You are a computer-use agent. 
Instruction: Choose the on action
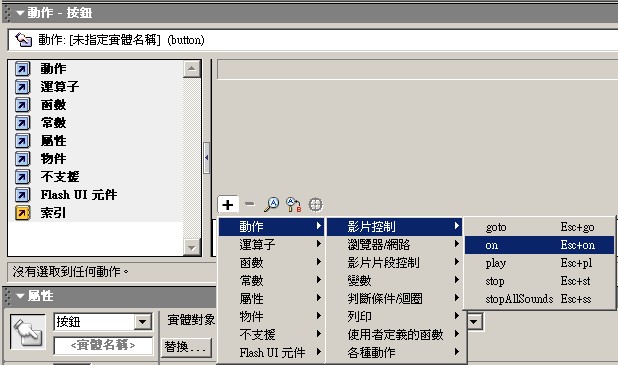coord(539,245)
